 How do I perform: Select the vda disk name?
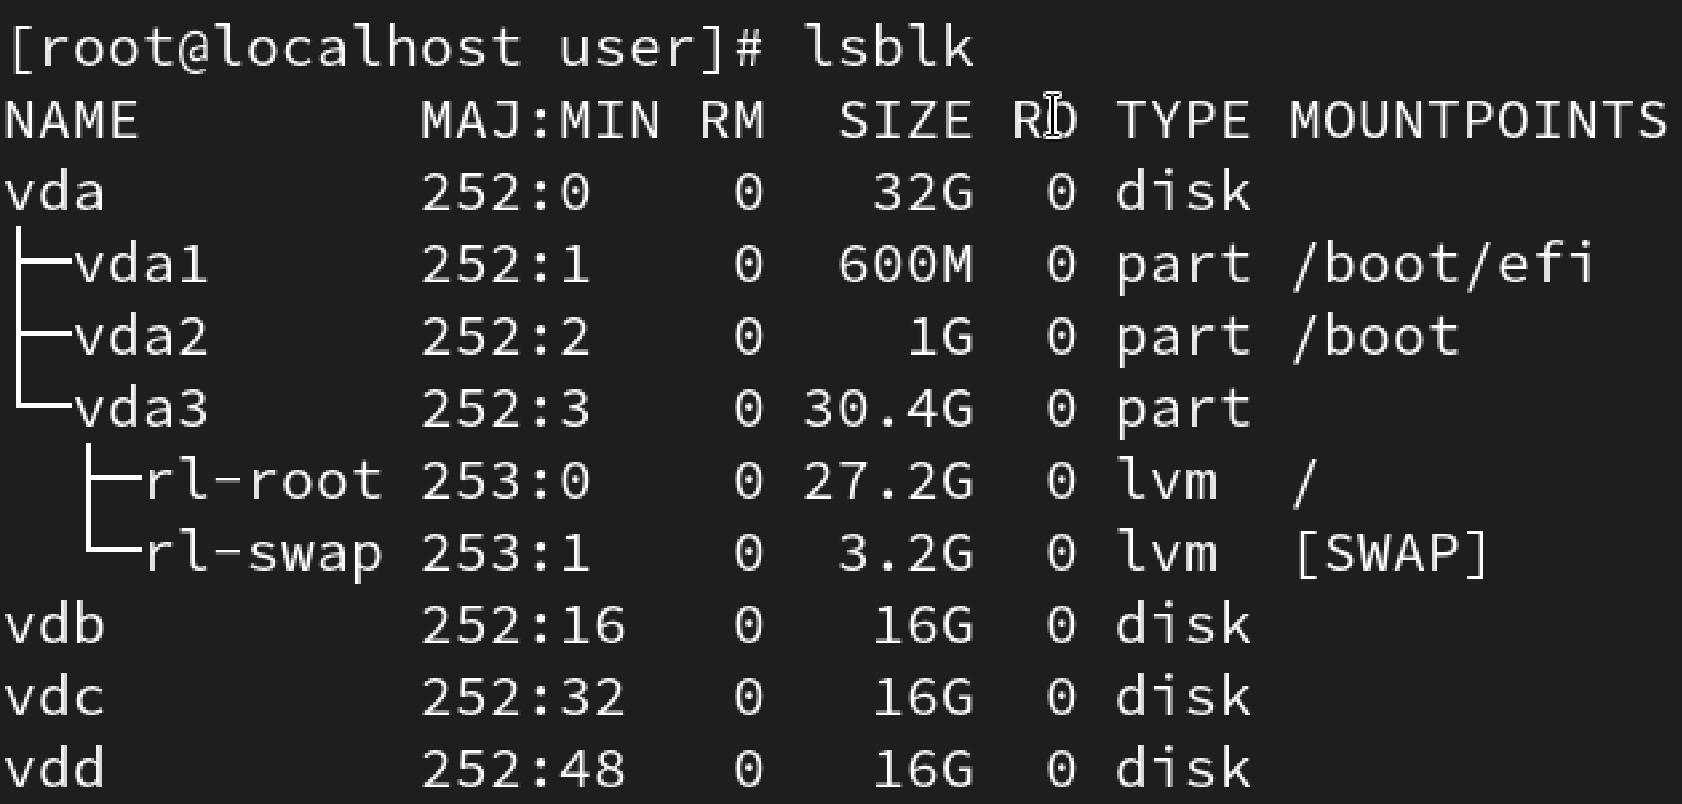54,192
